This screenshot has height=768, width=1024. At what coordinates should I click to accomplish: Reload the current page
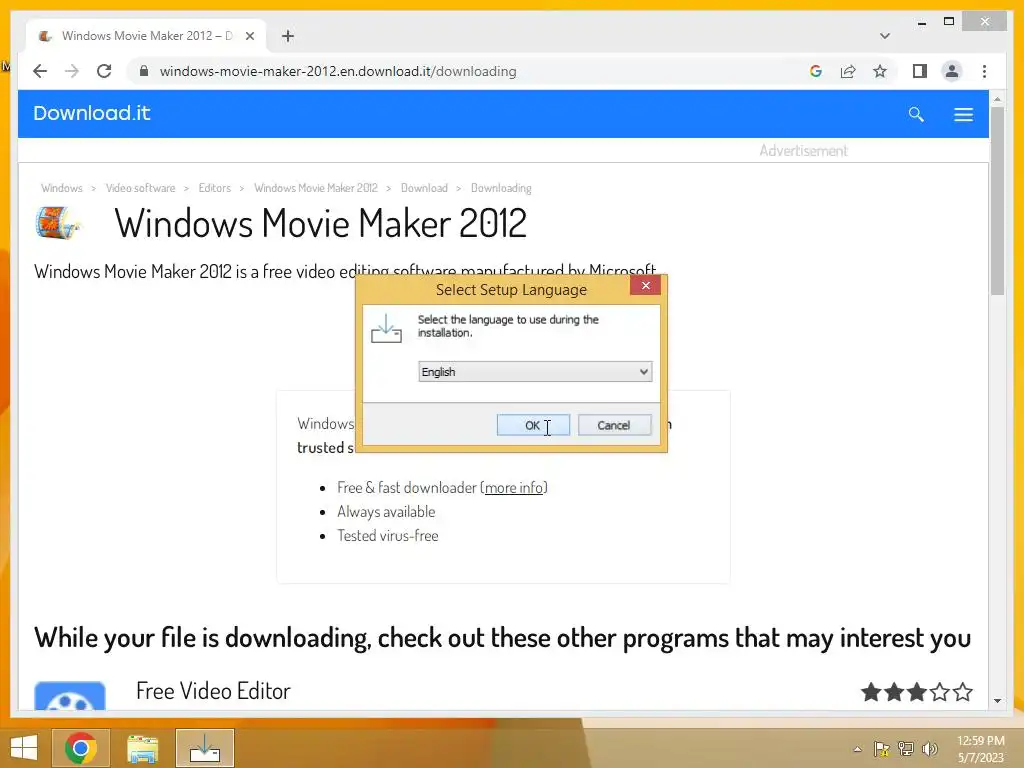point(104,71)
